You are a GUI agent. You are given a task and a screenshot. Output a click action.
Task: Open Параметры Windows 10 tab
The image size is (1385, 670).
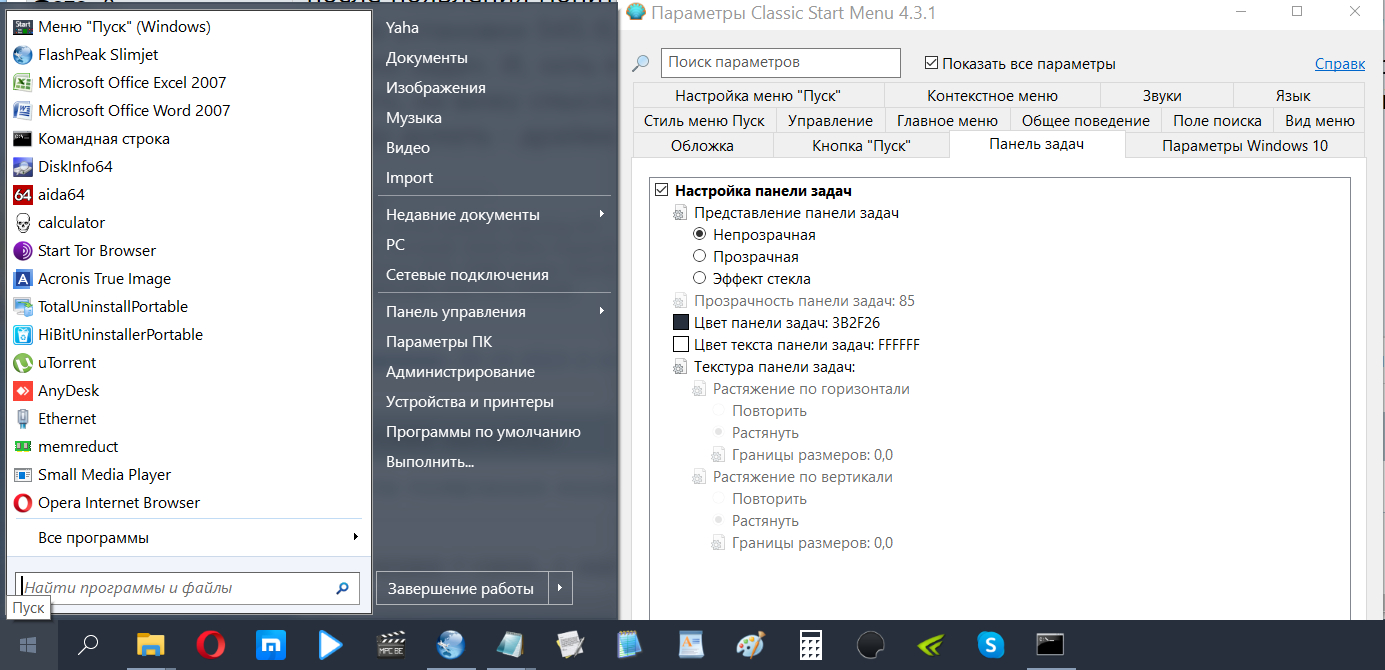point(1245,146)
